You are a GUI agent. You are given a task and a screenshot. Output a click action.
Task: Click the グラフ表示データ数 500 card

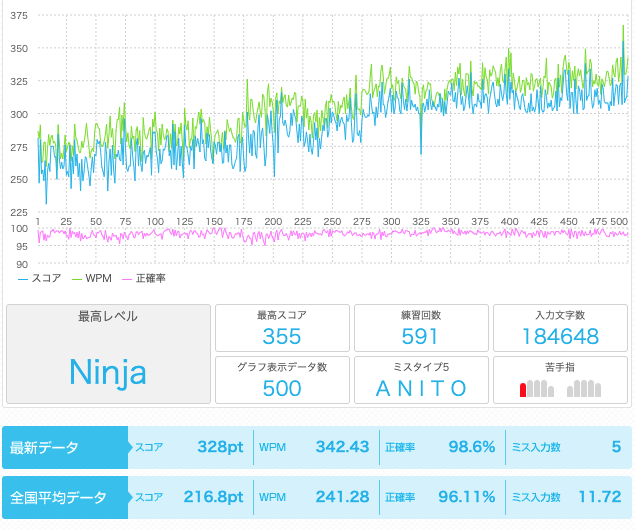[282, 379]
